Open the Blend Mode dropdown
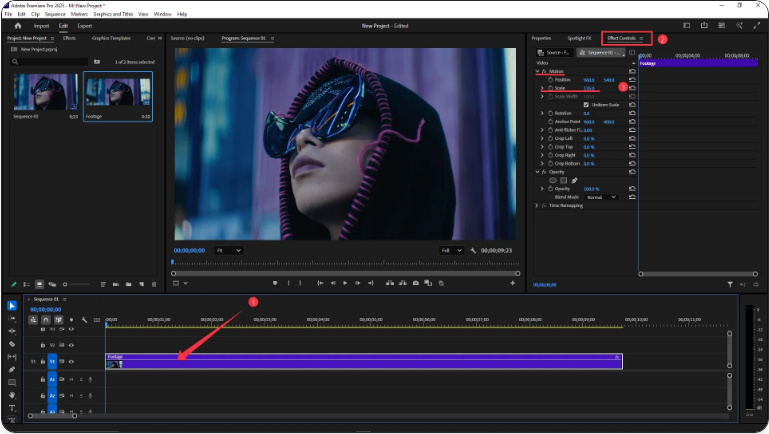 click(x=602, y=197)
